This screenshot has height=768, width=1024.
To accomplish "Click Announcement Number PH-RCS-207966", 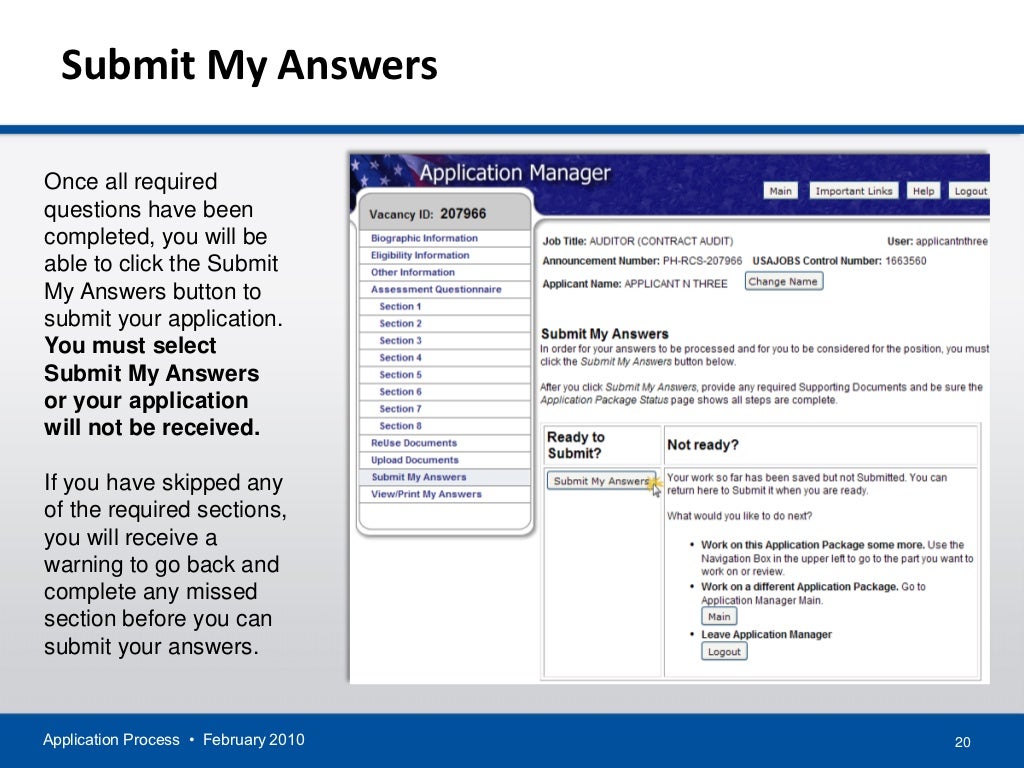I will pos(642,261).
